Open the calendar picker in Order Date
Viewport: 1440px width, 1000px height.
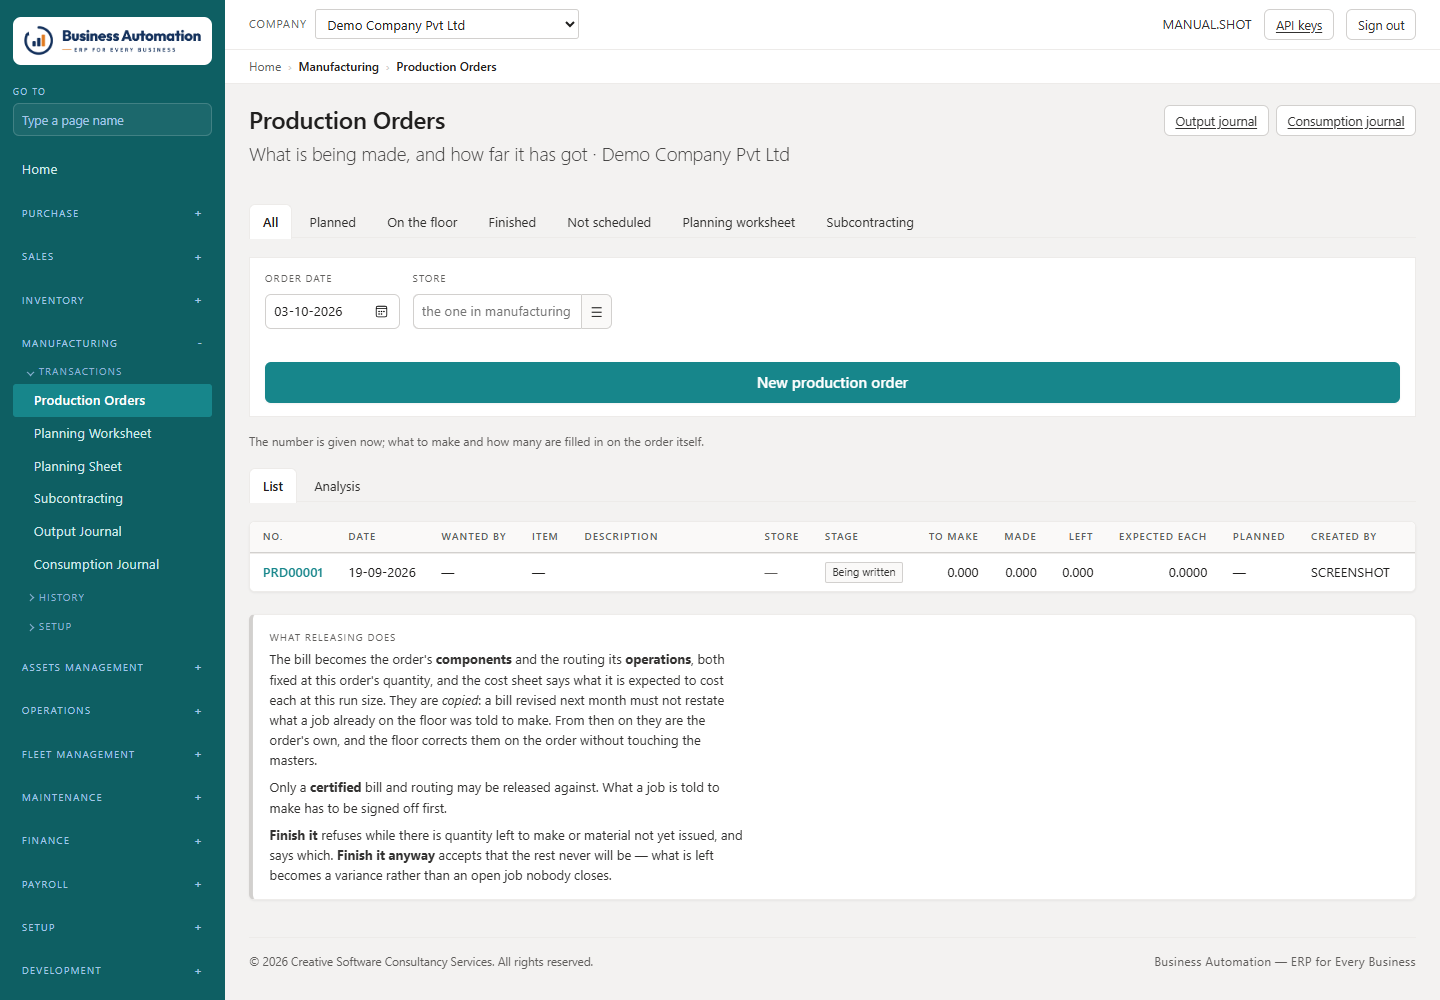(381, 312)
